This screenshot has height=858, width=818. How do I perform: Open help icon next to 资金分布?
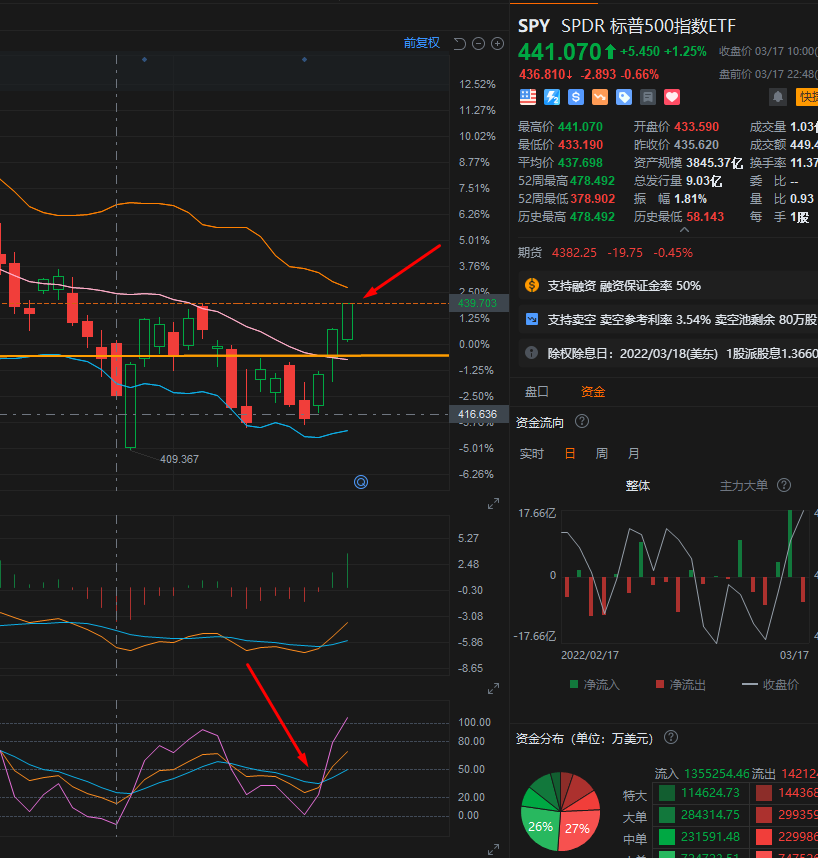coord(671,738)
